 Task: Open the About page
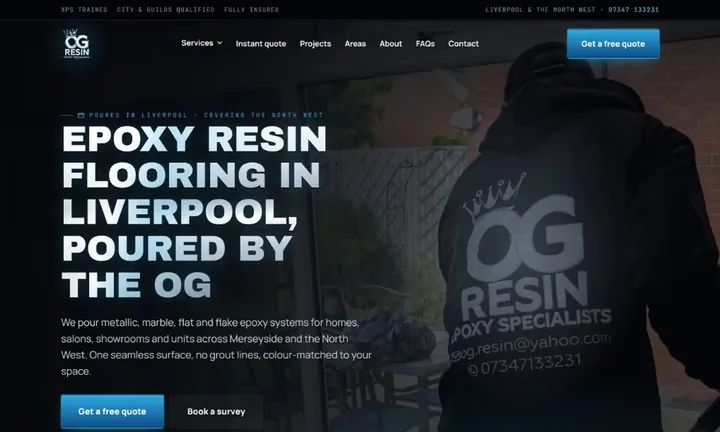point(390,44)
